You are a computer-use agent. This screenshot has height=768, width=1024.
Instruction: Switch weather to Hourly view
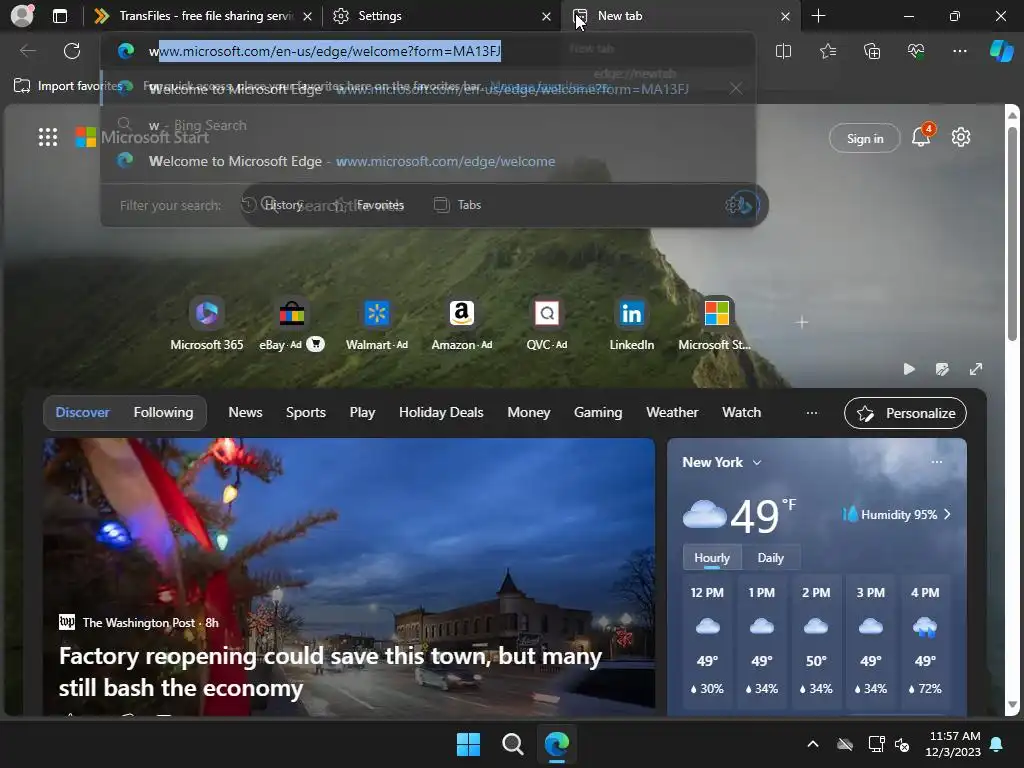pyautogui.click(x=712, y=558)
